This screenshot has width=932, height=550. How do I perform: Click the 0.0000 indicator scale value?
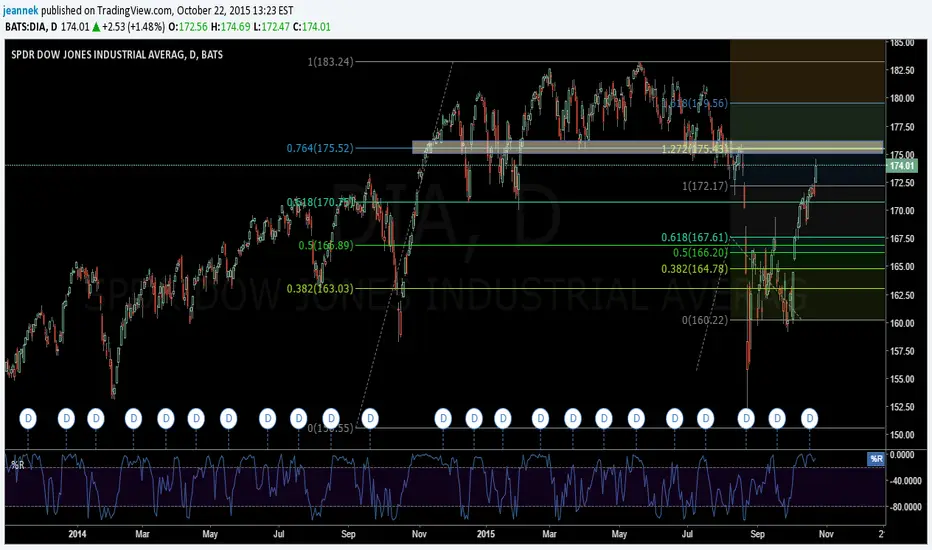(x=903, y=455)
